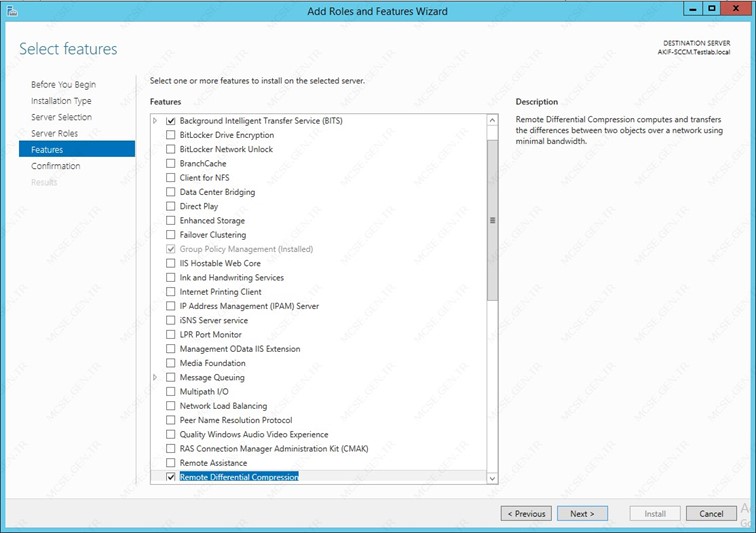Tick IIS Hostable Web Core checkbox
The height and width of the screenshot is (533, 756).
click(x=170, y=263)
